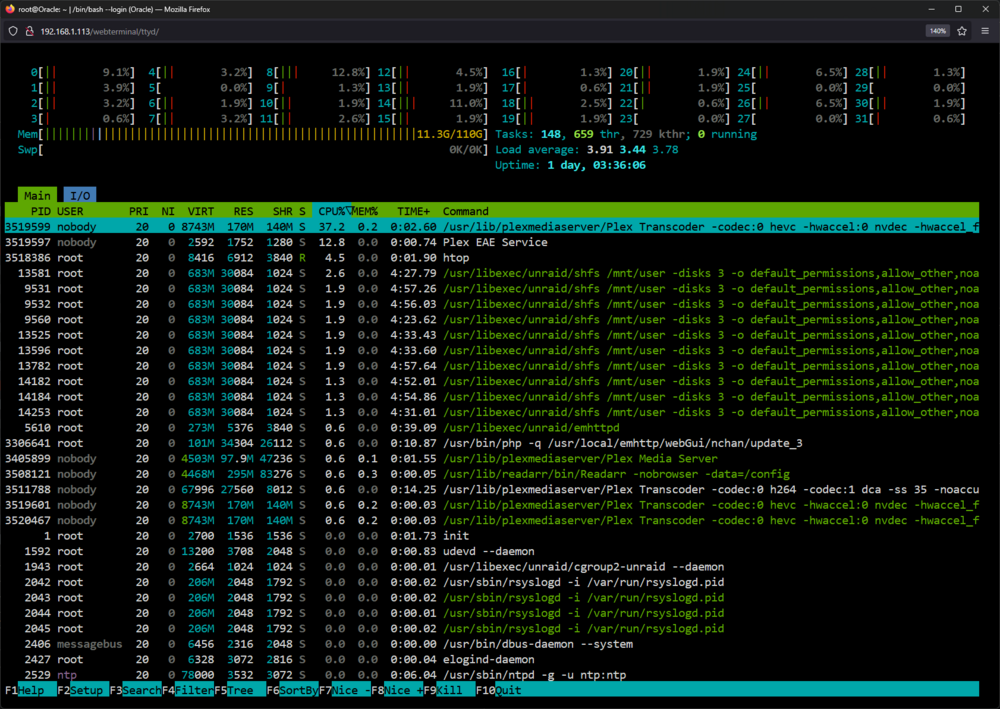This screenshot has height=709, width=1000.
Task: Reset the 140% zoom level badge
Action: [938, 31]
